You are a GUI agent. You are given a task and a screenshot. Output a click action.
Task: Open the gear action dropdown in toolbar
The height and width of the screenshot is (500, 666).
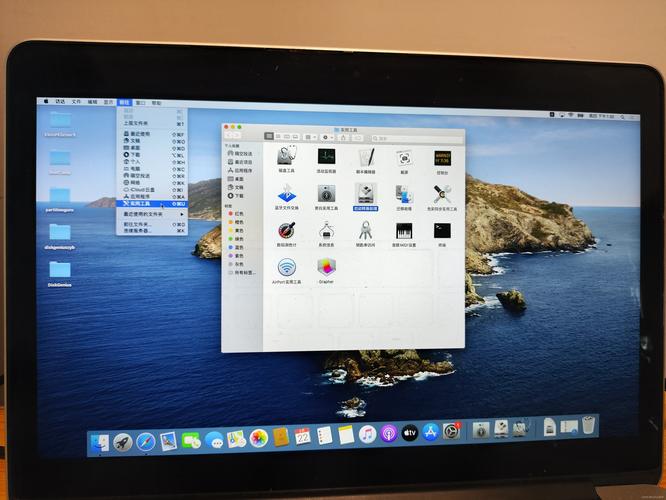[x=327, y=136]
